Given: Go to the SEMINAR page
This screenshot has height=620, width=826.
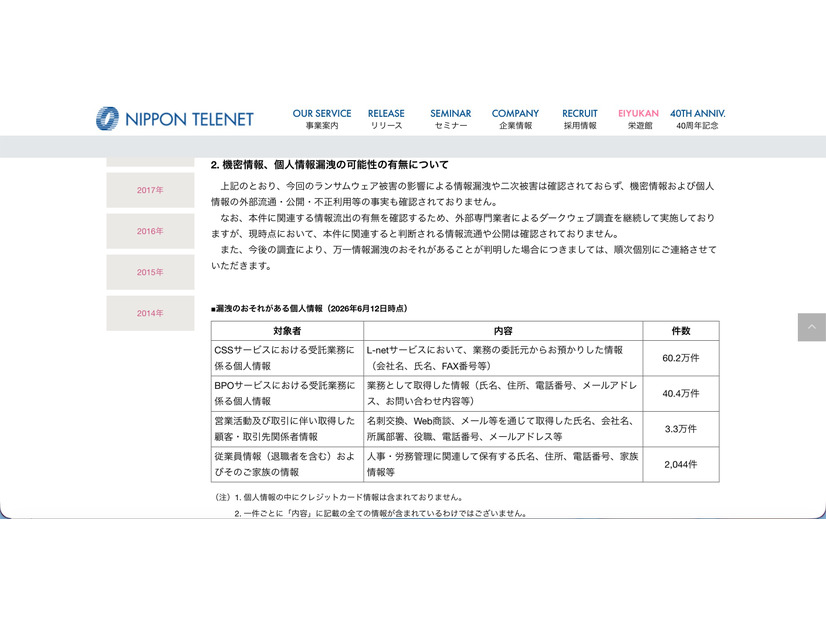Looking at the screenshot, I should click(450, 119).
